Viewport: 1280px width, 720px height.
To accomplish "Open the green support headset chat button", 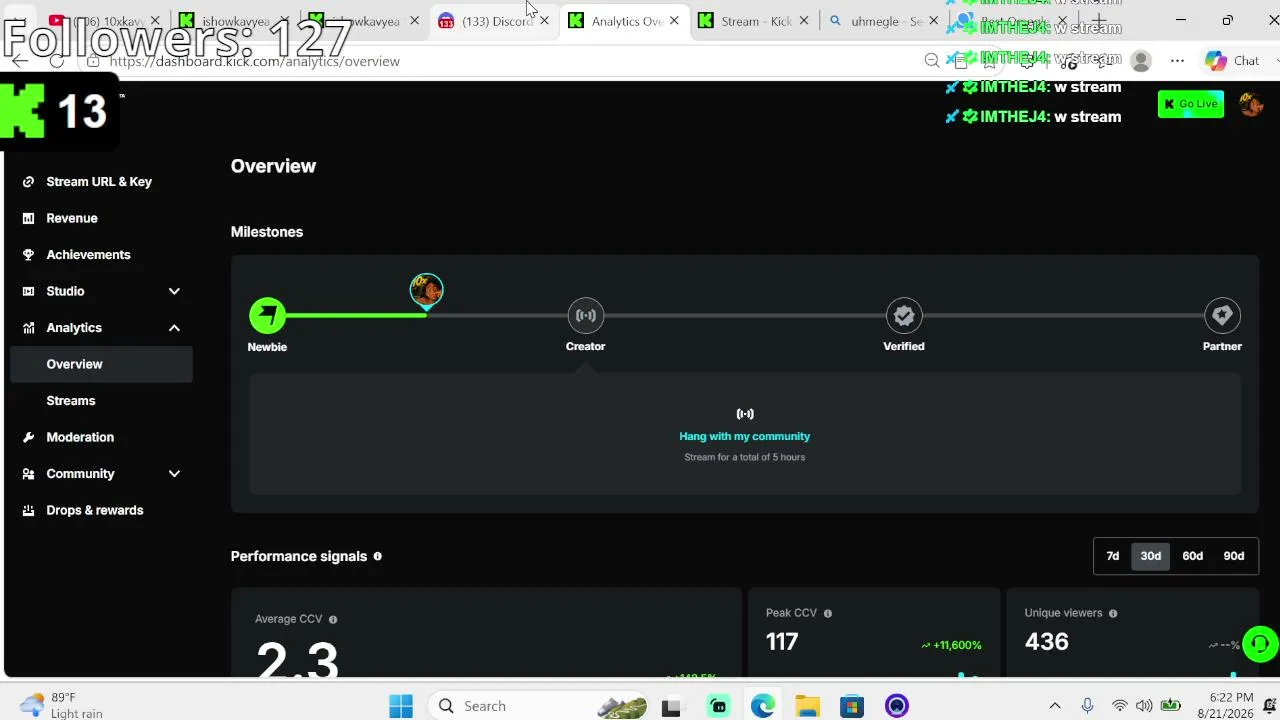I will tap(1260, 644).
